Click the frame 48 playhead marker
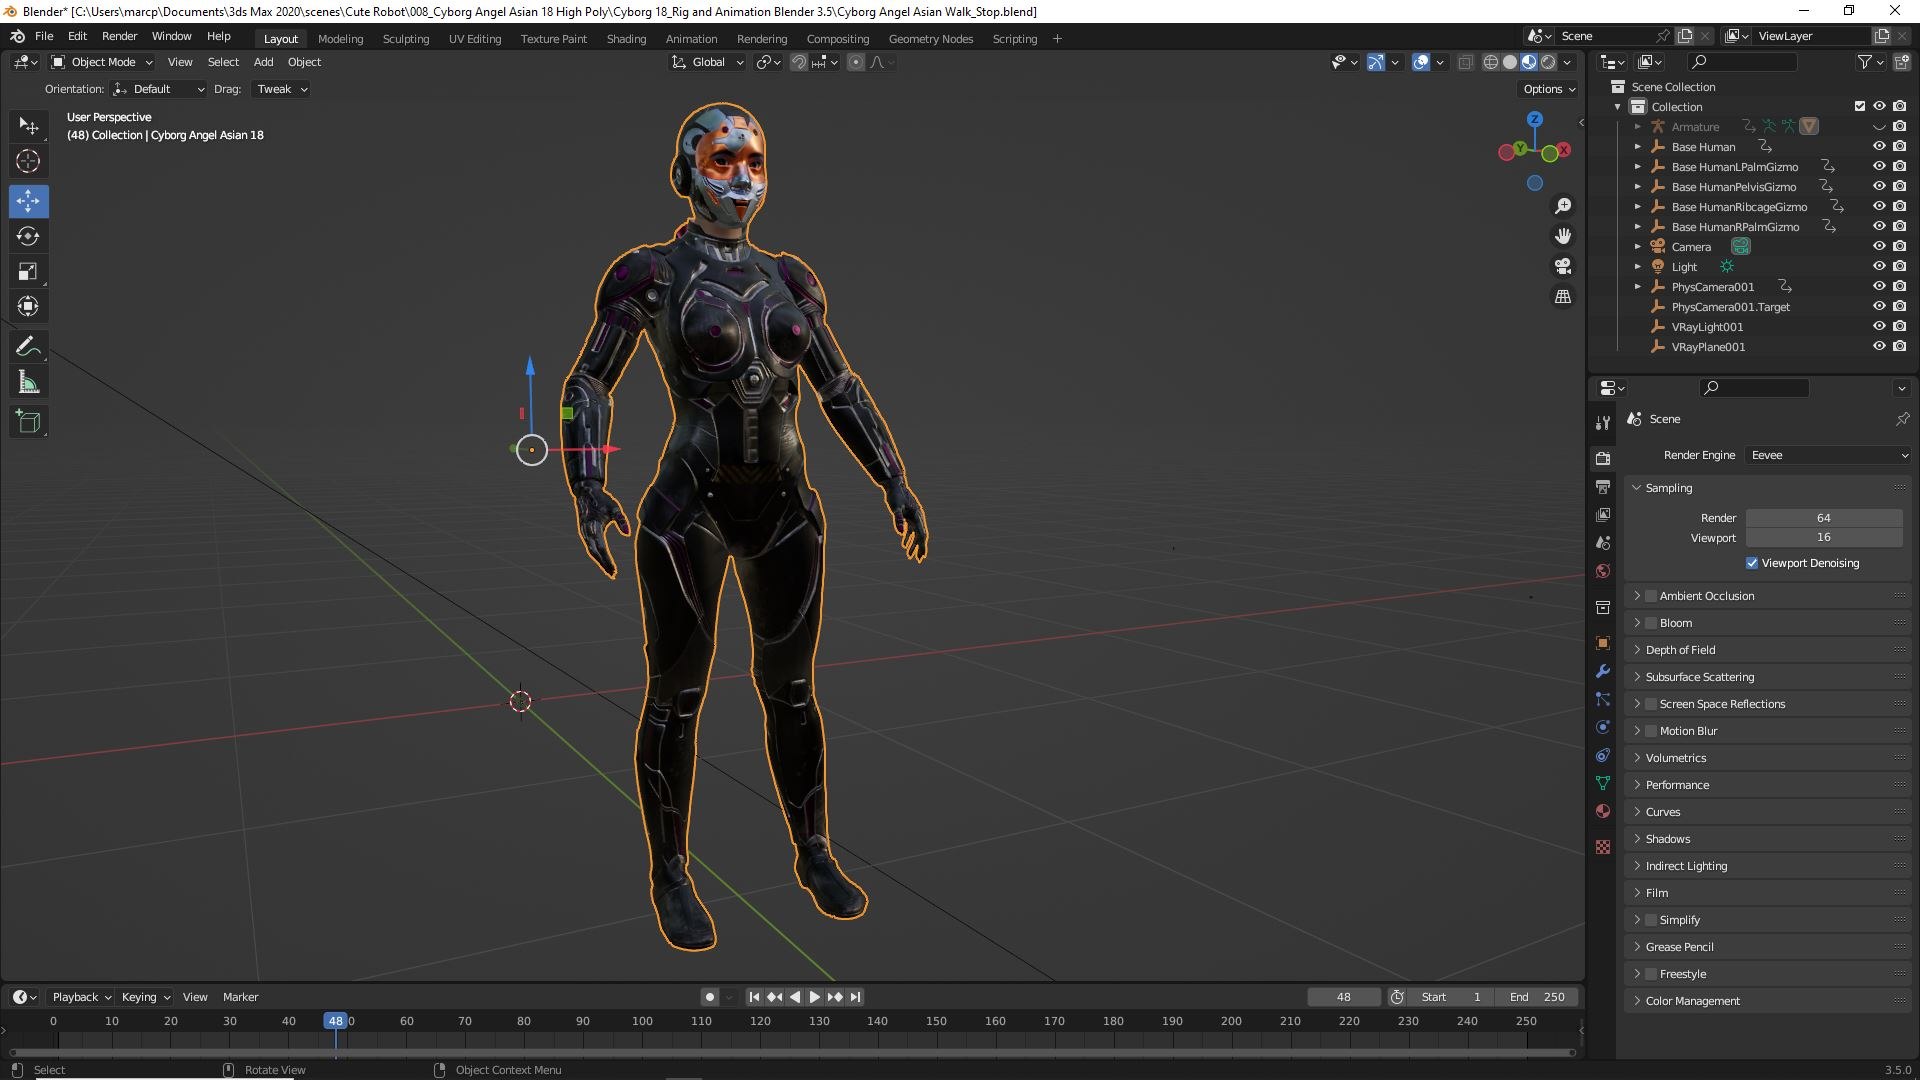The width and height of the screenshot is (1920, 1080). coord(335,1021)
